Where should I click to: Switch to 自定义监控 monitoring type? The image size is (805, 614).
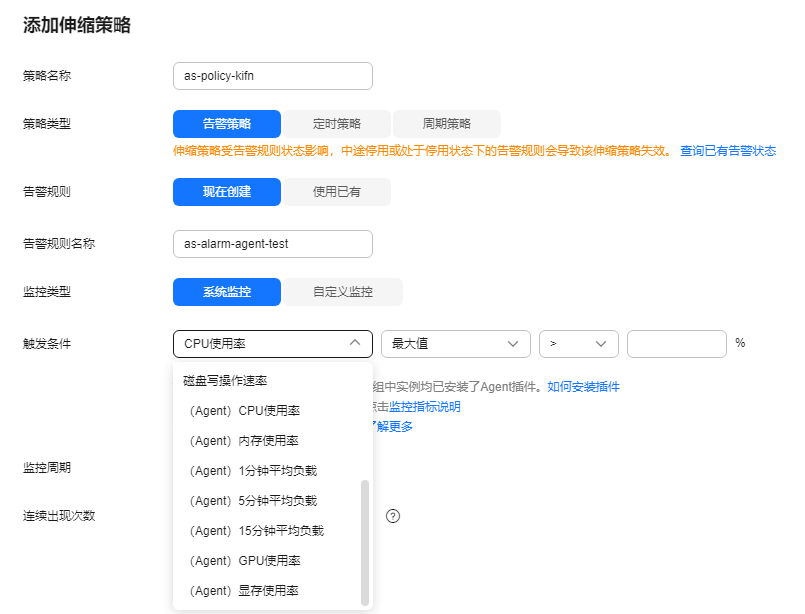pos(342,292)
